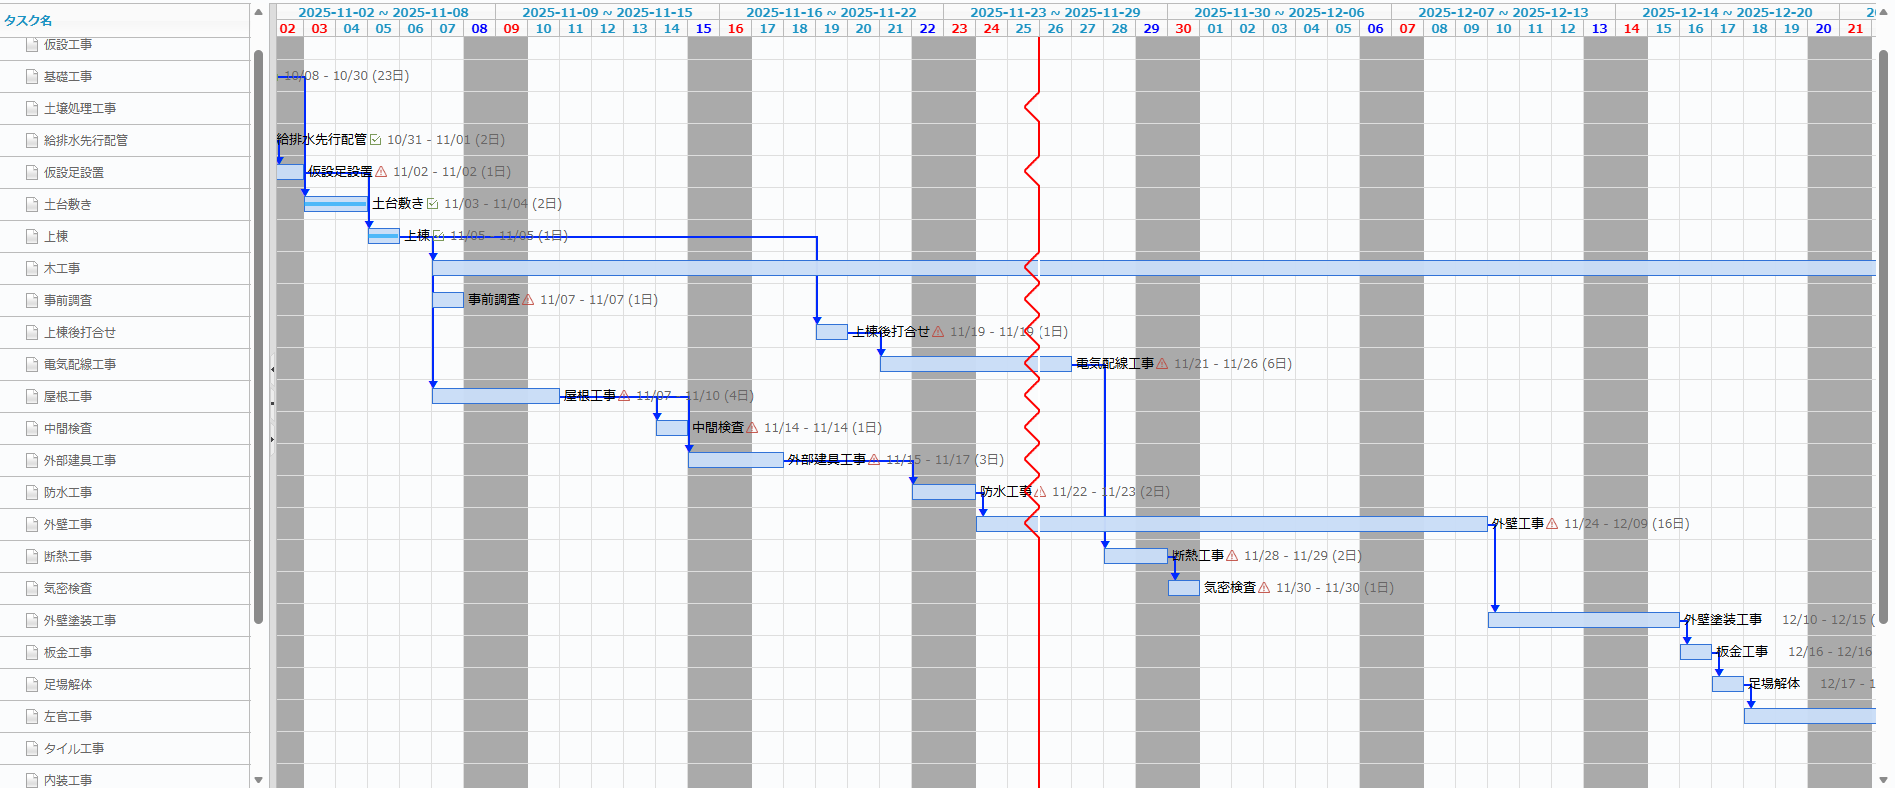Click the タスク名 column header
Viewport: 1895px width, 788px height.
pyautogui.click(x=28, y=20)
